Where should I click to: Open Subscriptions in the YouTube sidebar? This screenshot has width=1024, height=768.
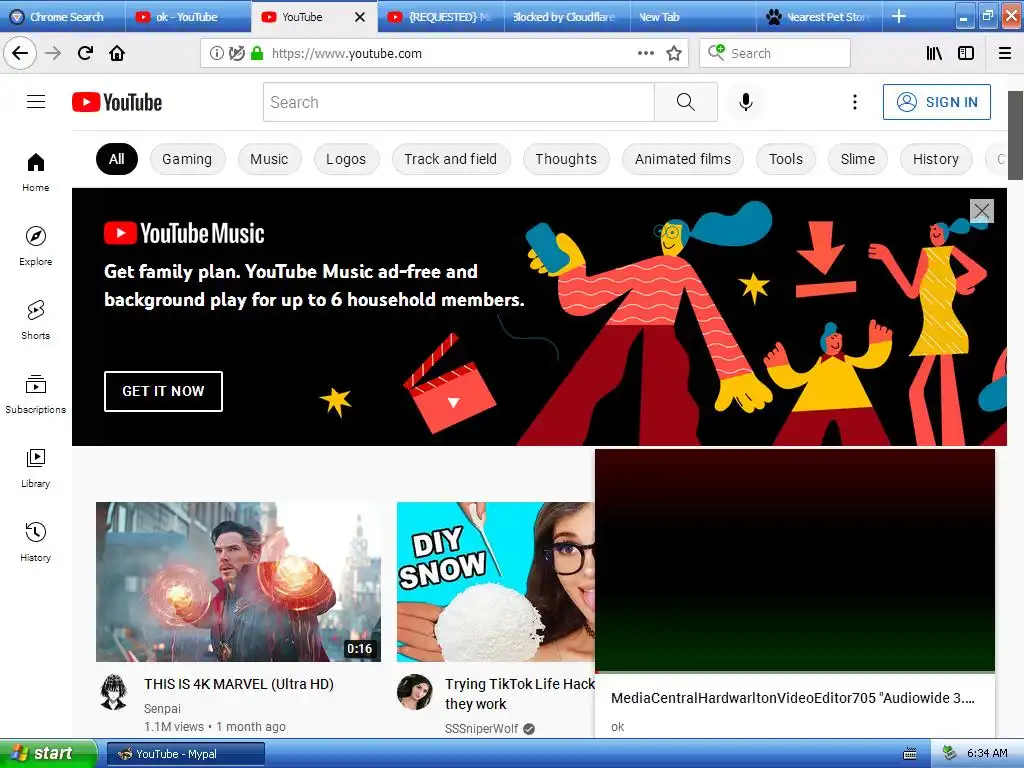point(36,394)
